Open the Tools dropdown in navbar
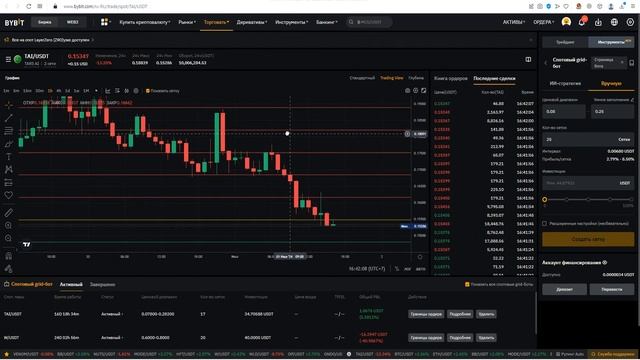Image resolution: width=640 pixels, height=360 pixels. click(291, 22)
